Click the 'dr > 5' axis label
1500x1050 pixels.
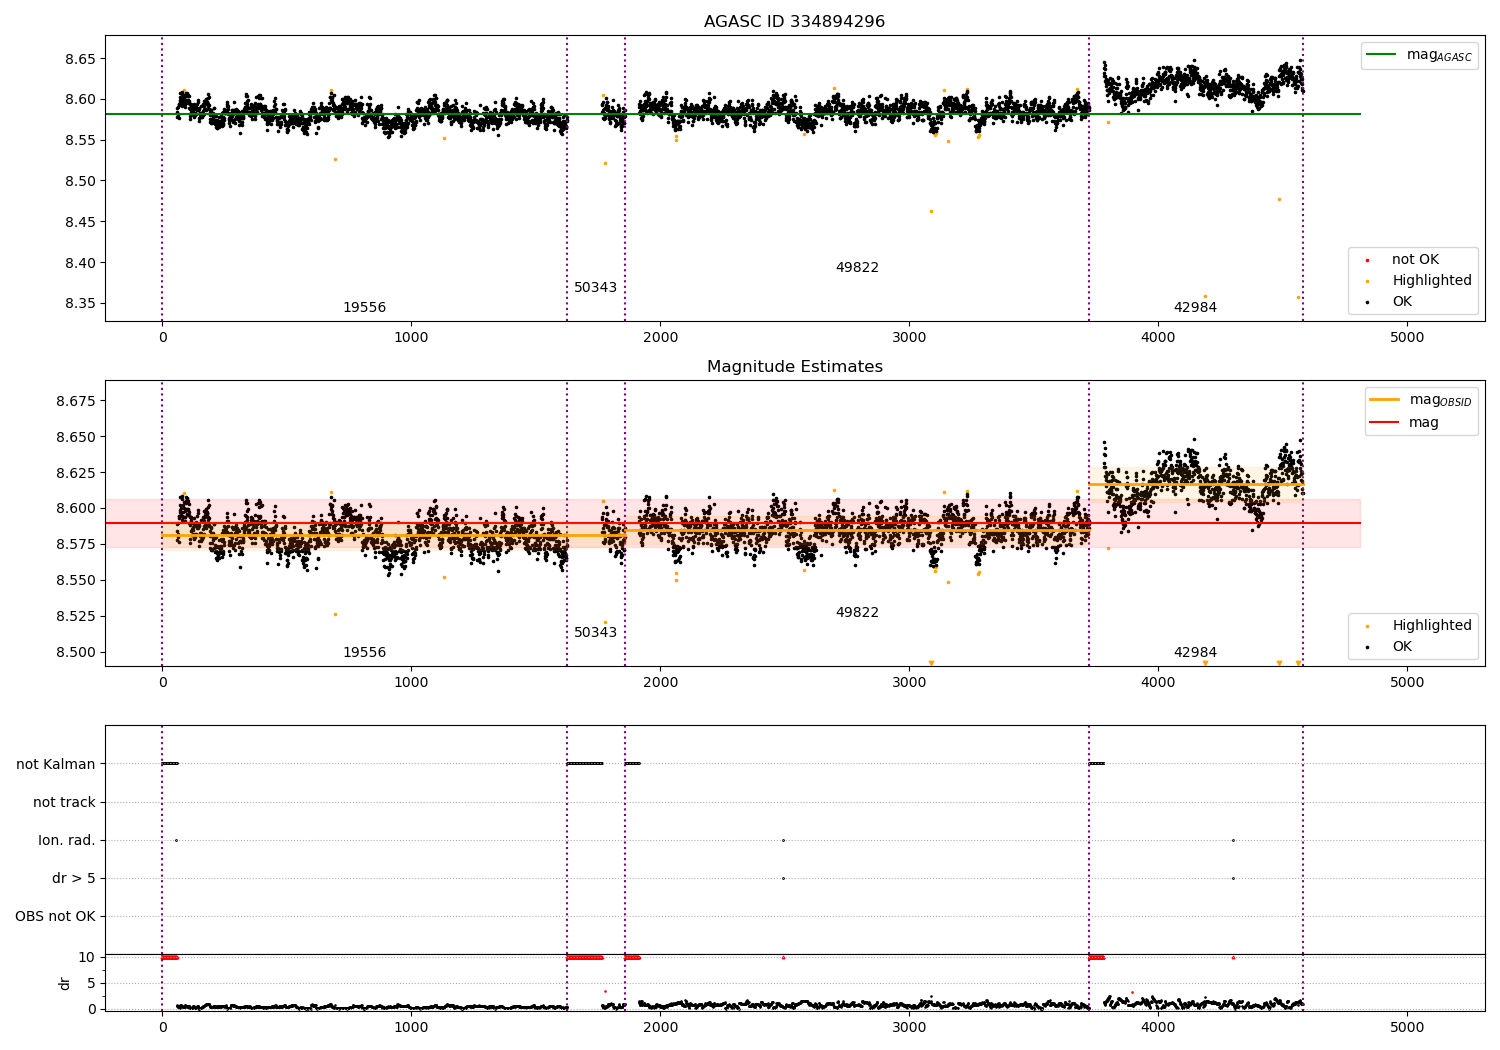tap(74, 879)
